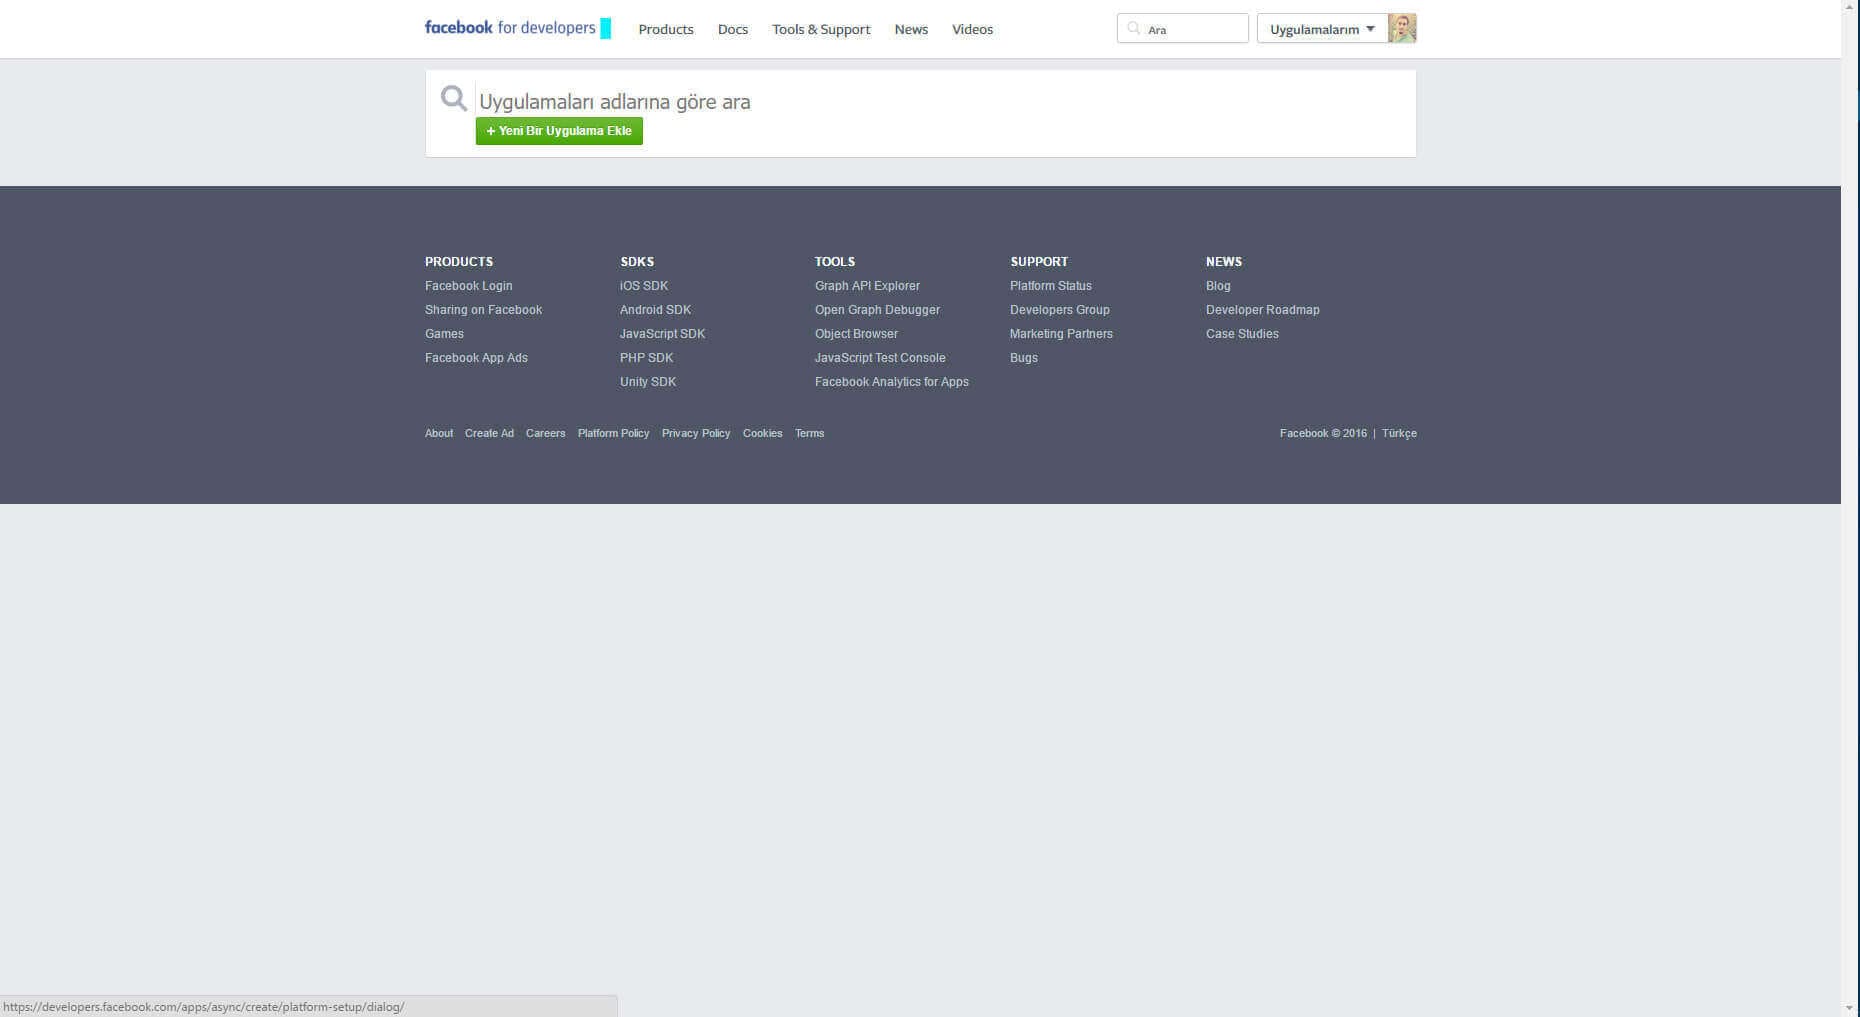Focus the Ara search field in header

pyautogui.click(x=1183, y=29)
